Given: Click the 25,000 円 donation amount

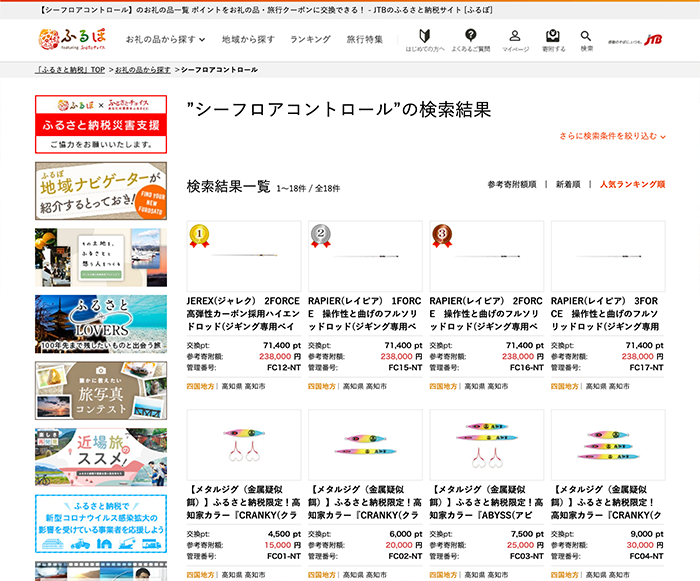Looking at the screenshot, I should 525,545.
